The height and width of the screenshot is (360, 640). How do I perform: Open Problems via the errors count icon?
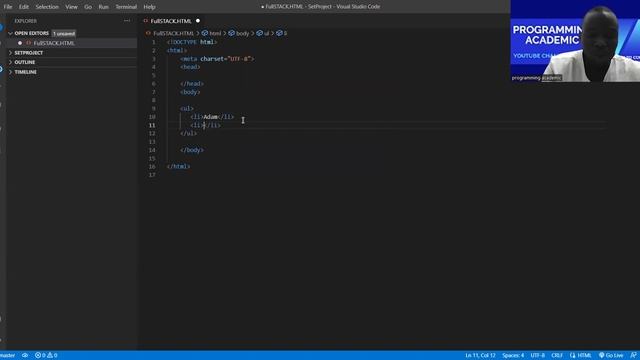coord(40,356)
